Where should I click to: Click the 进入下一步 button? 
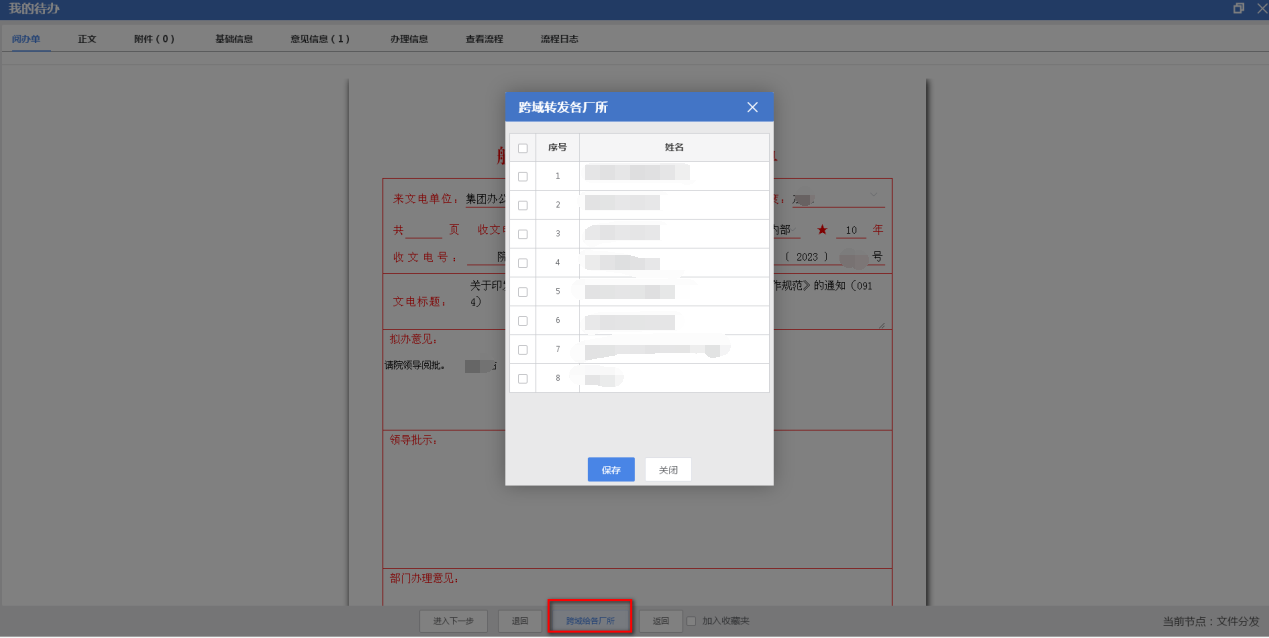pos(453,621)
